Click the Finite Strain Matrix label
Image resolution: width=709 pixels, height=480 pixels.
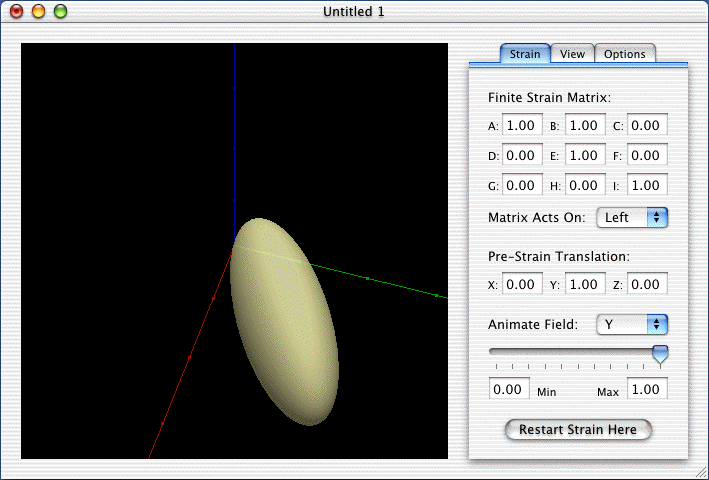(549, 98)
